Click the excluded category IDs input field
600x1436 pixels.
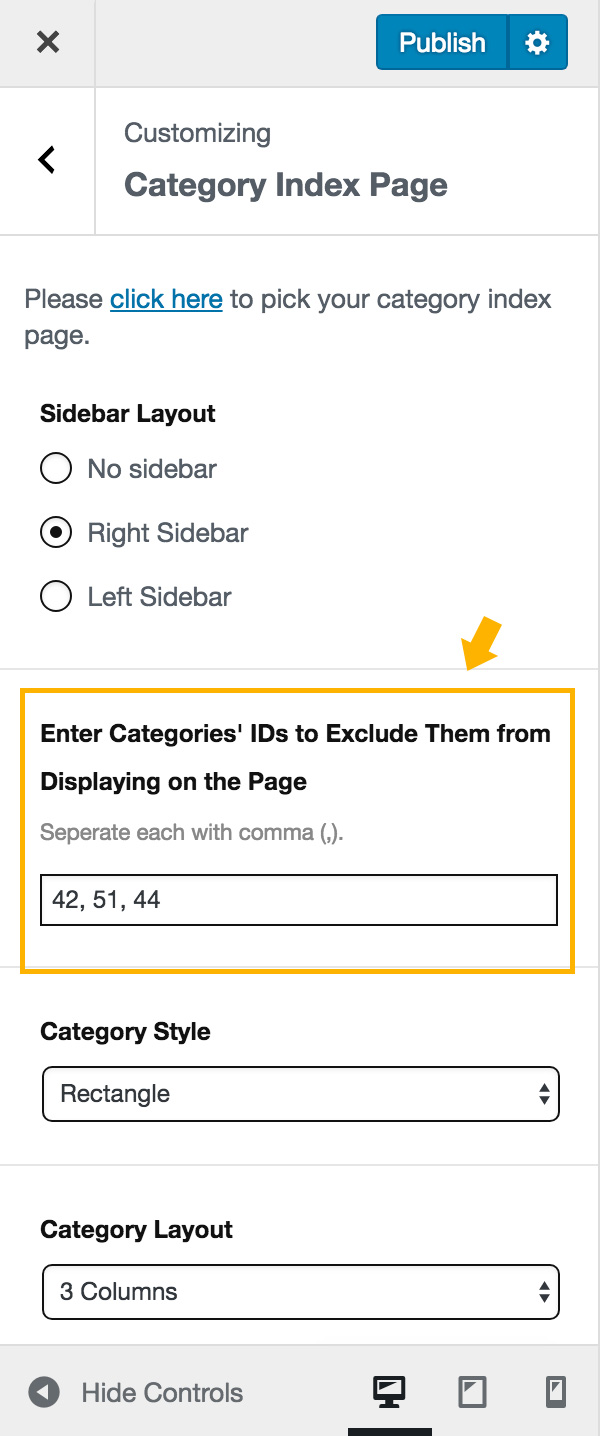(298, 900)
